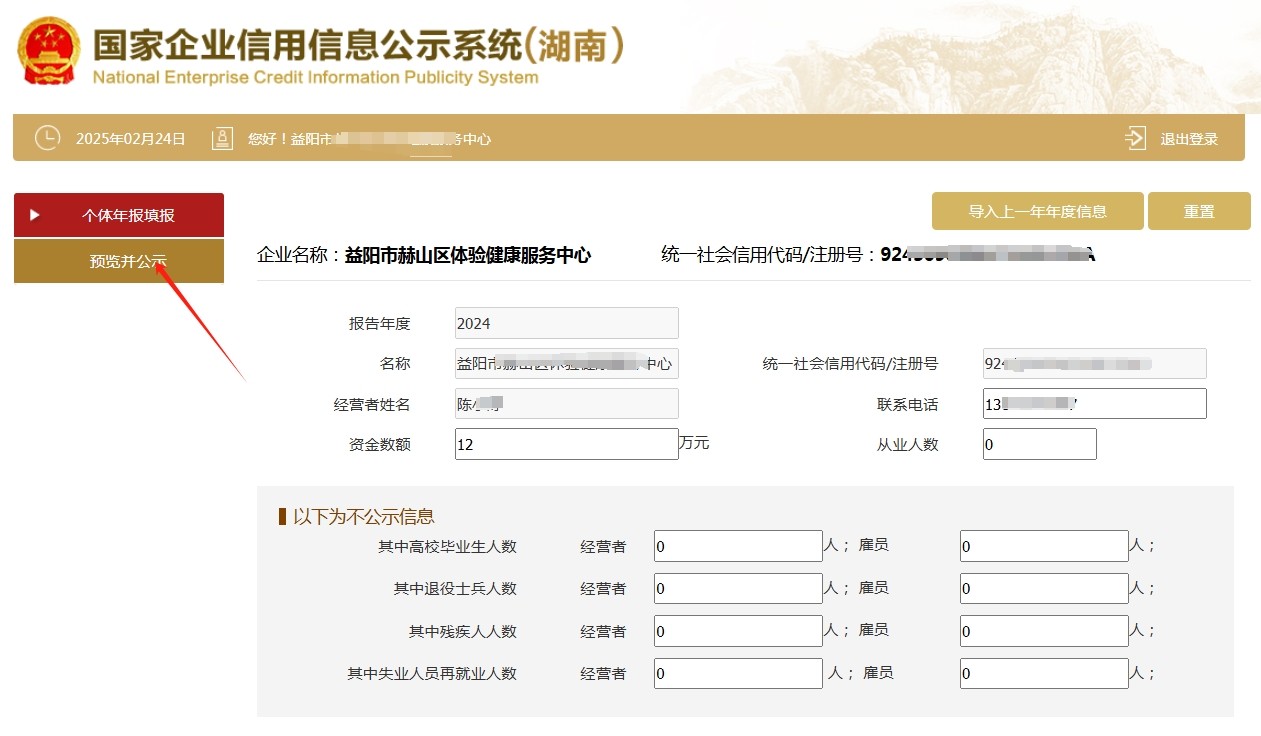Click the 其中退役士兵人数 label
This screenshot has width=1261, height=736.
pos(455,588)
